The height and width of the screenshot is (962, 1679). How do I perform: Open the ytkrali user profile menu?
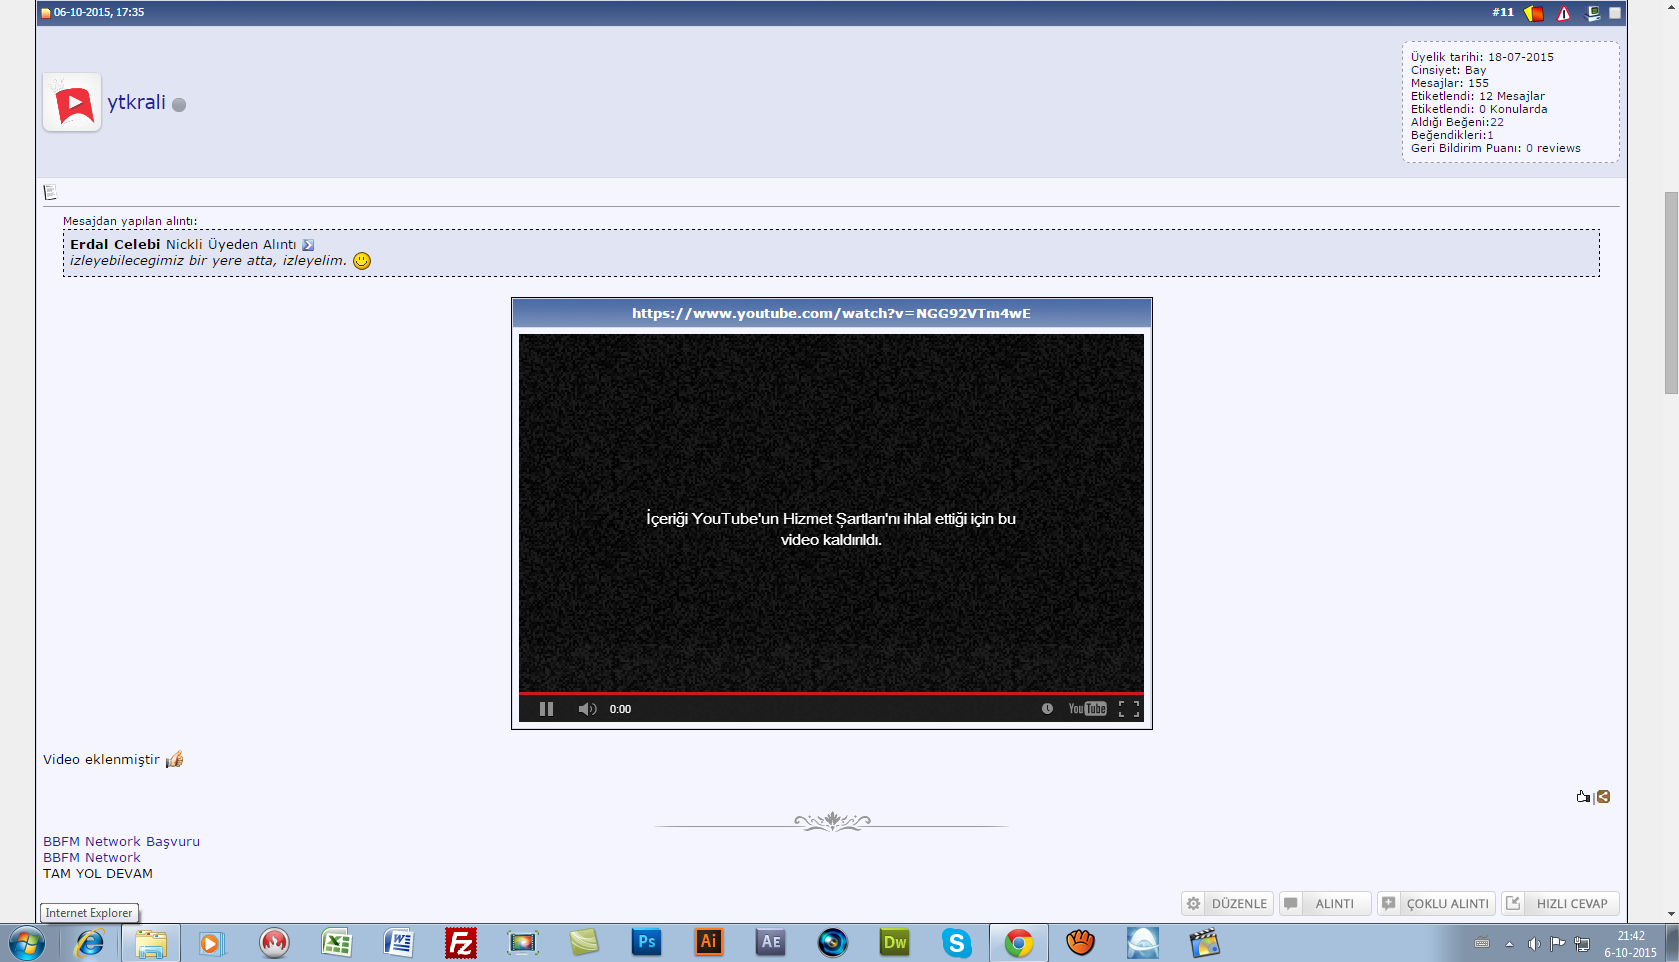136,102
